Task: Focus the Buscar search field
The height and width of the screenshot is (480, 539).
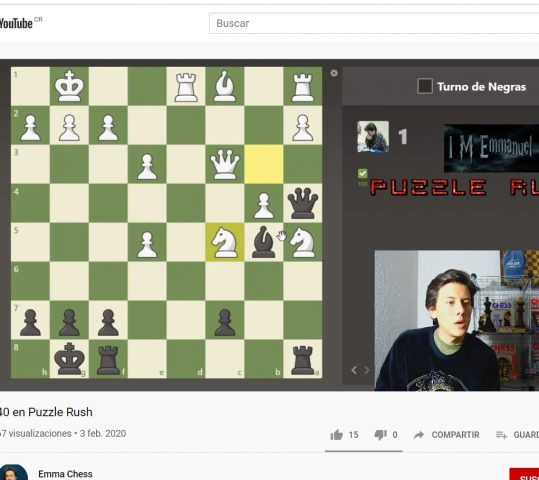Action: (374, 23)
